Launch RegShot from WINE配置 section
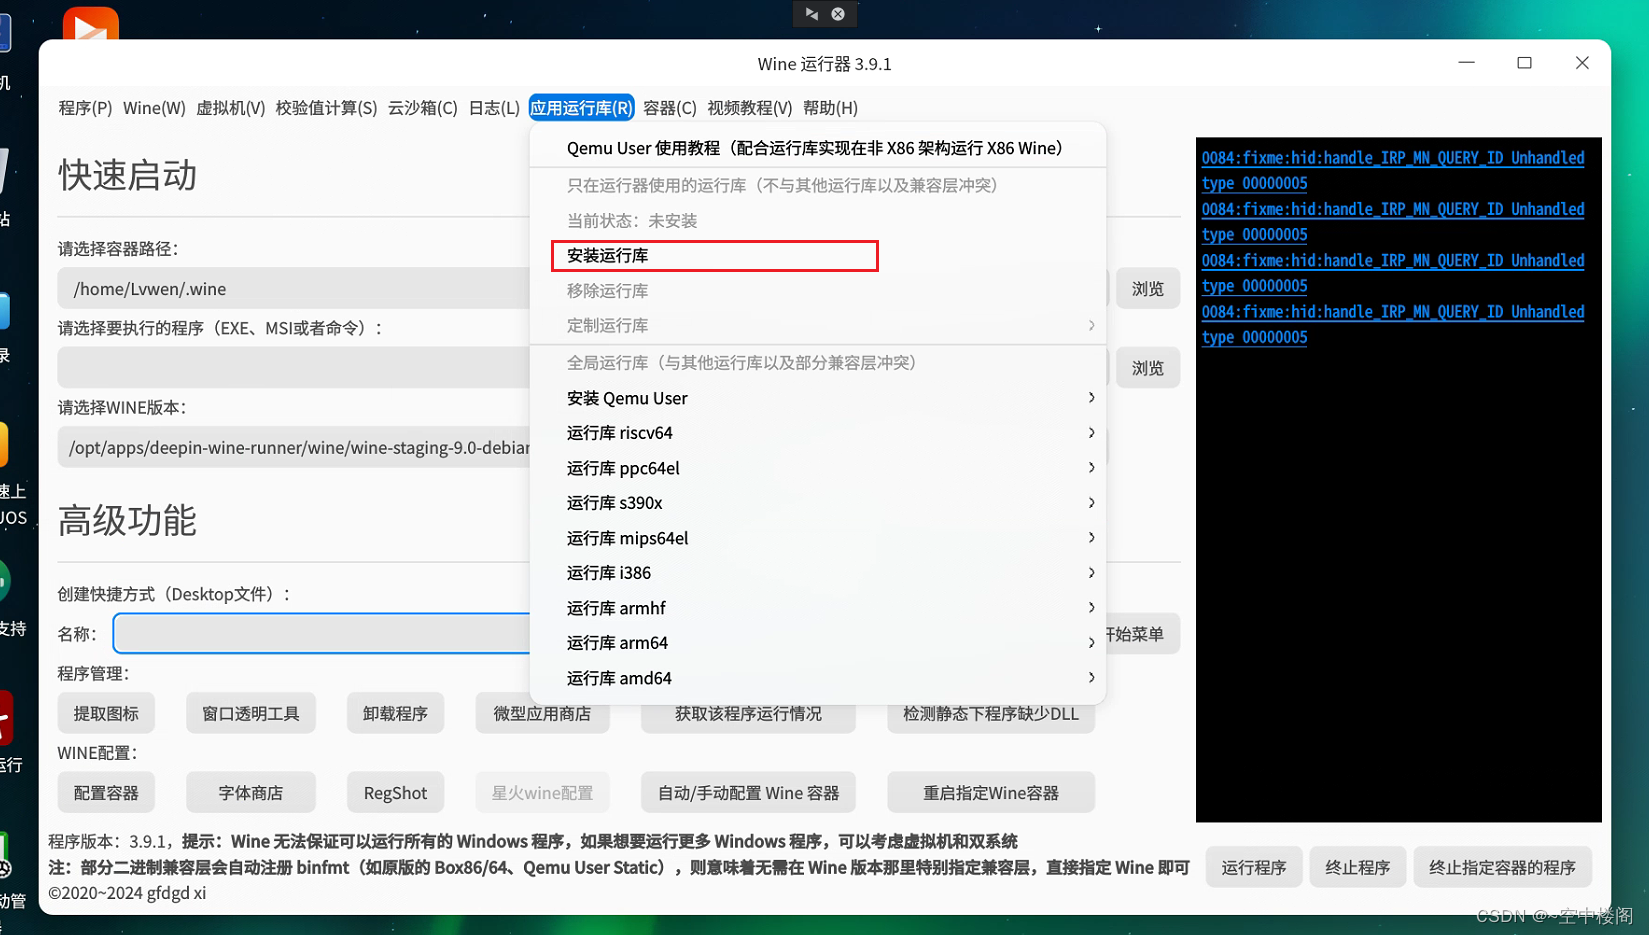 pyautogui.click(x=395, y=792)
